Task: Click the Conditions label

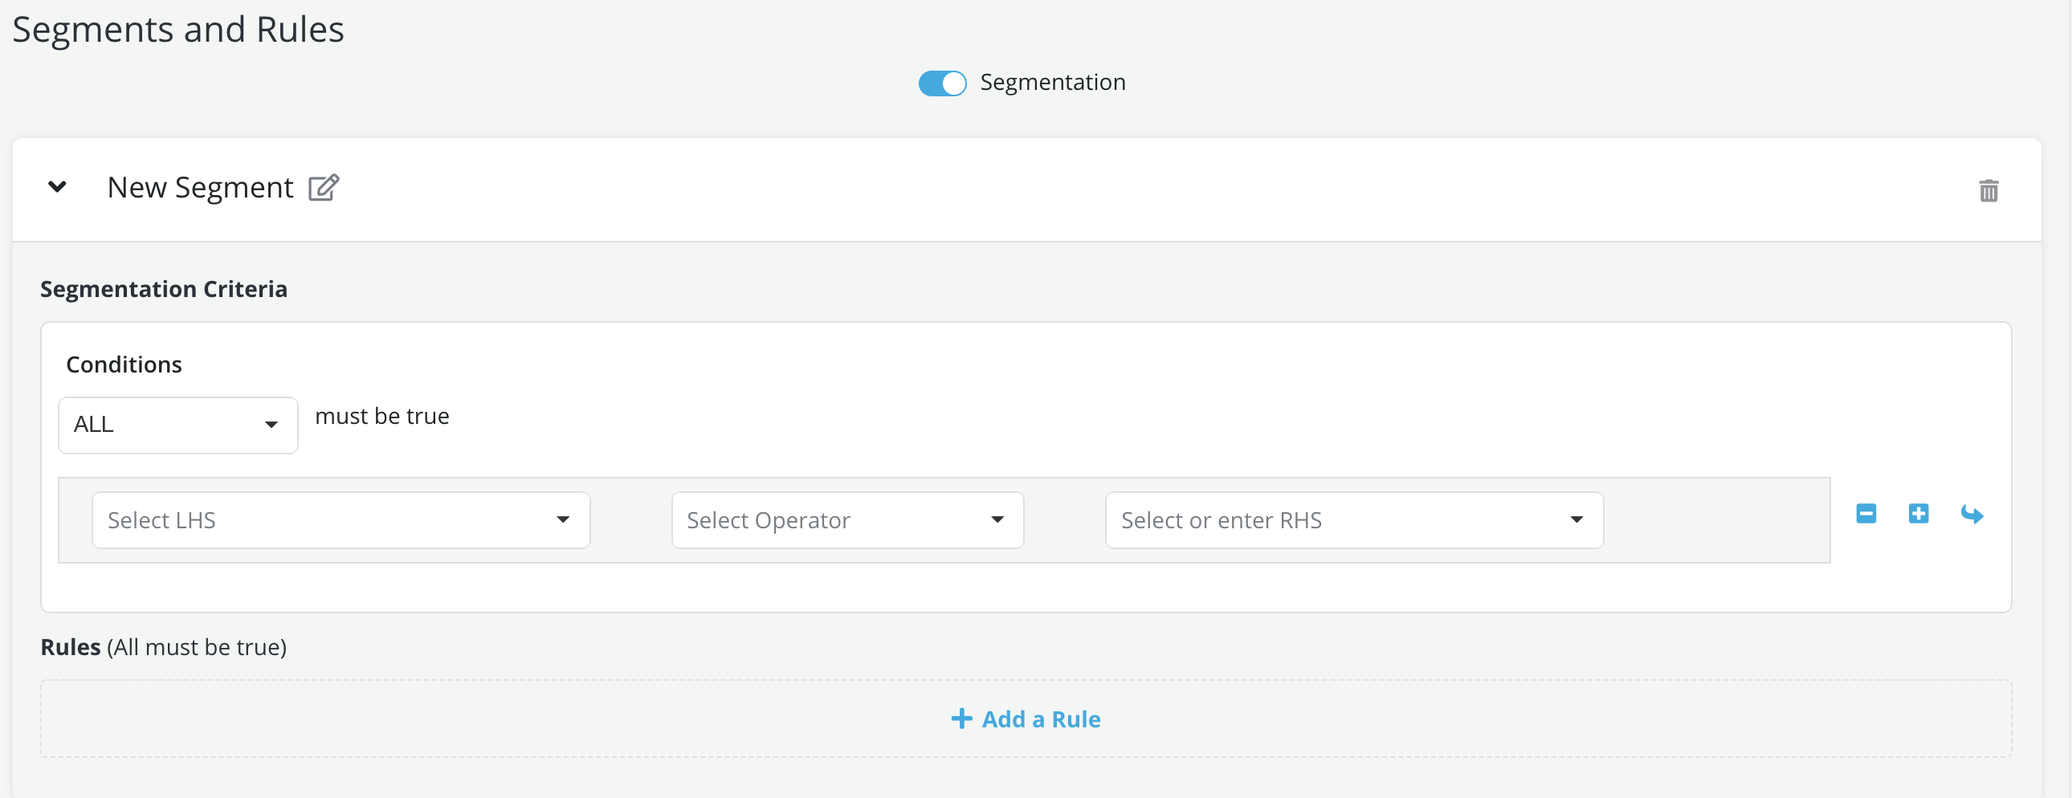Action: pyautogui.click(x=124, y=364)
